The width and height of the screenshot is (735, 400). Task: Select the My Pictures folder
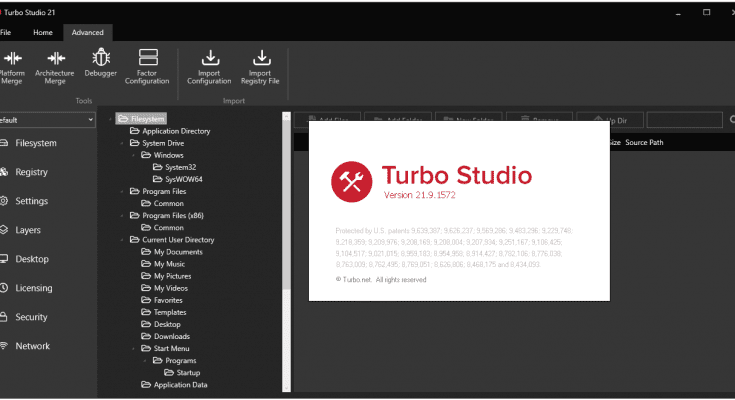166,276
